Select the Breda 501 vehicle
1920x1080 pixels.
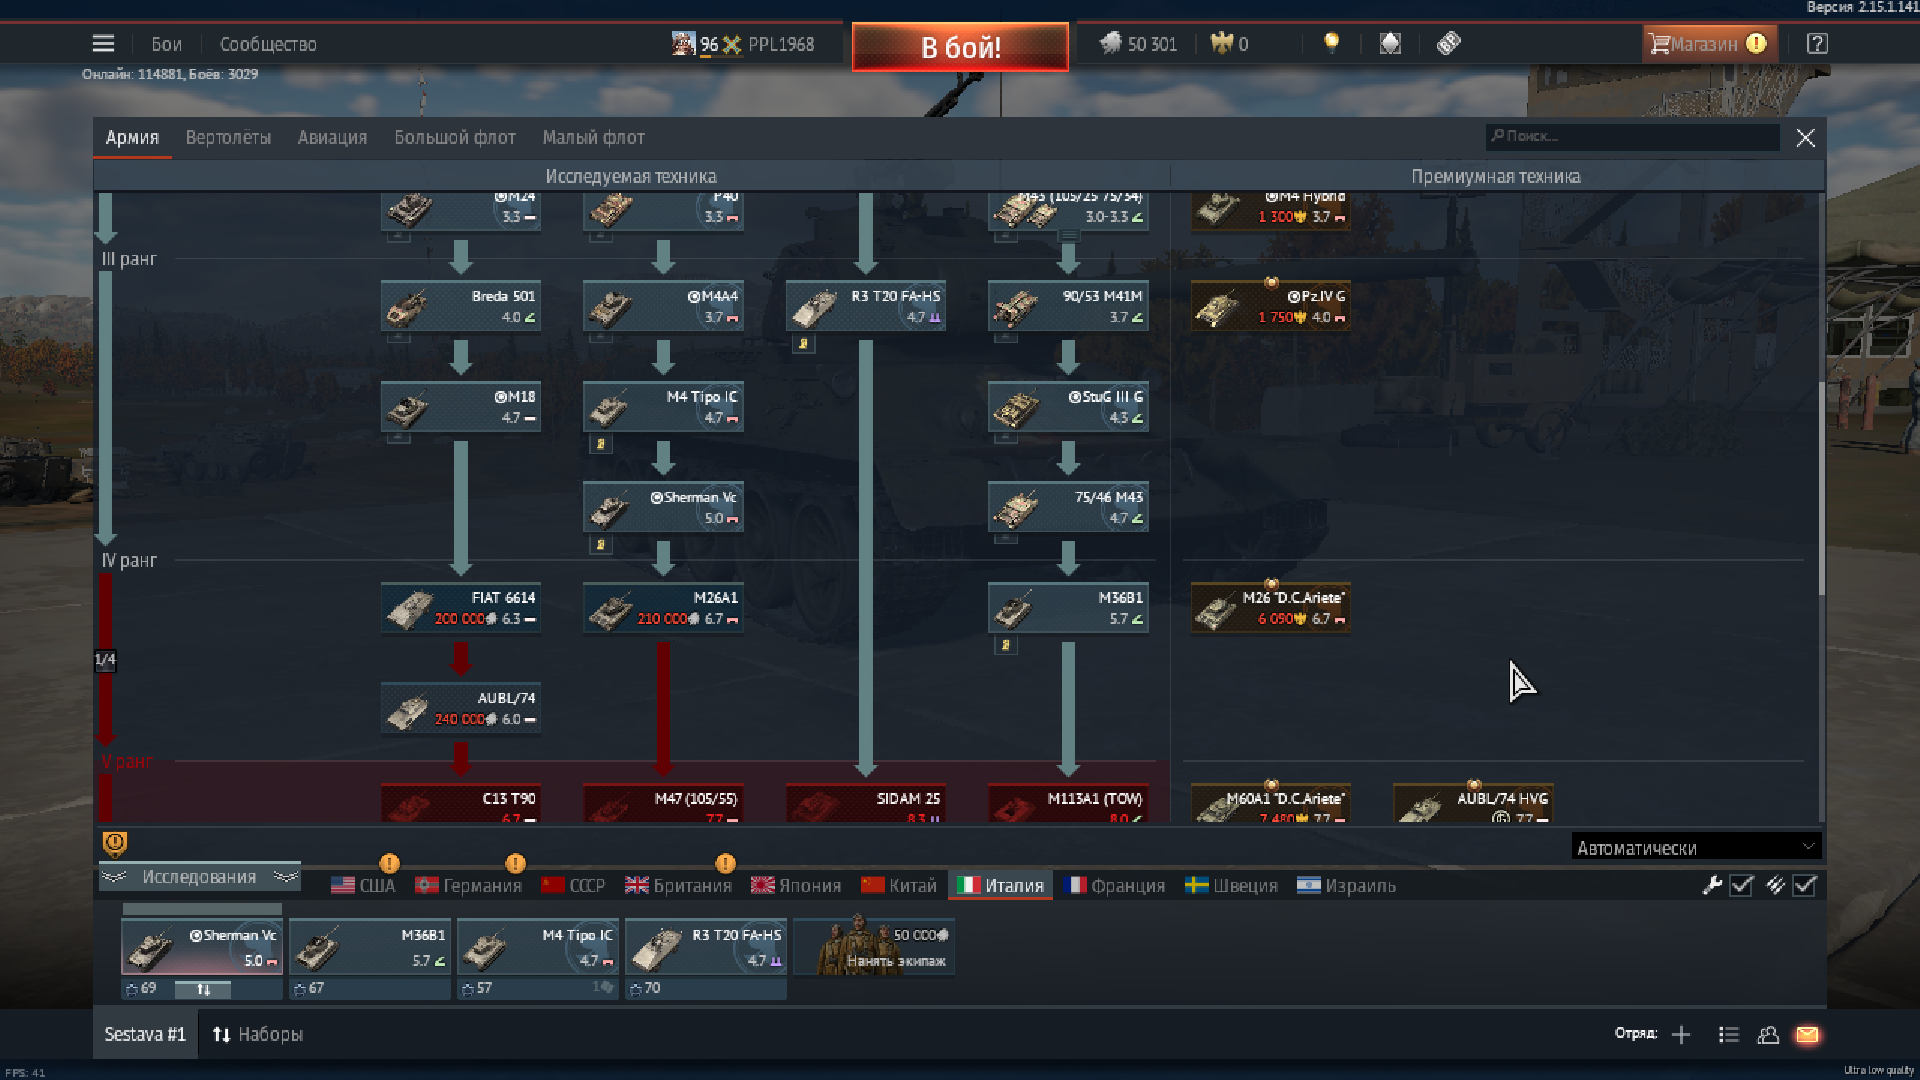[x=461, y=306]
